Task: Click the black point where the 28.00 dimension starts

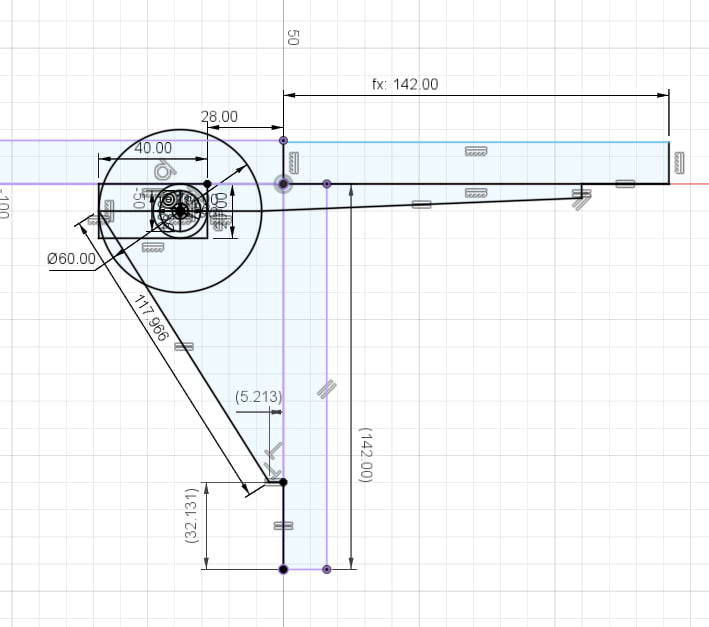Action: click(x=207, y=184)
